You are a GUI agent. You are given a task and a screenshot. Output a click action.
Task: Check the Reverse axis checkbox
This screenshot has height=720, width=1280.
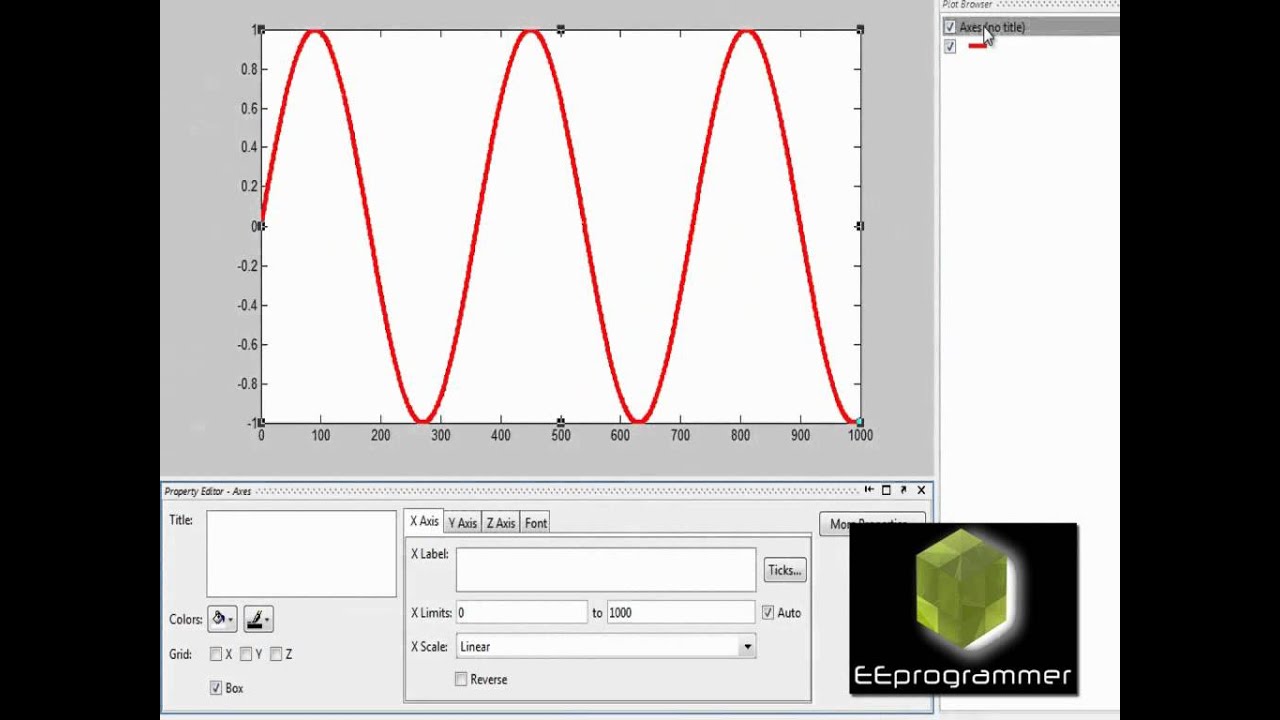point(461,679)
